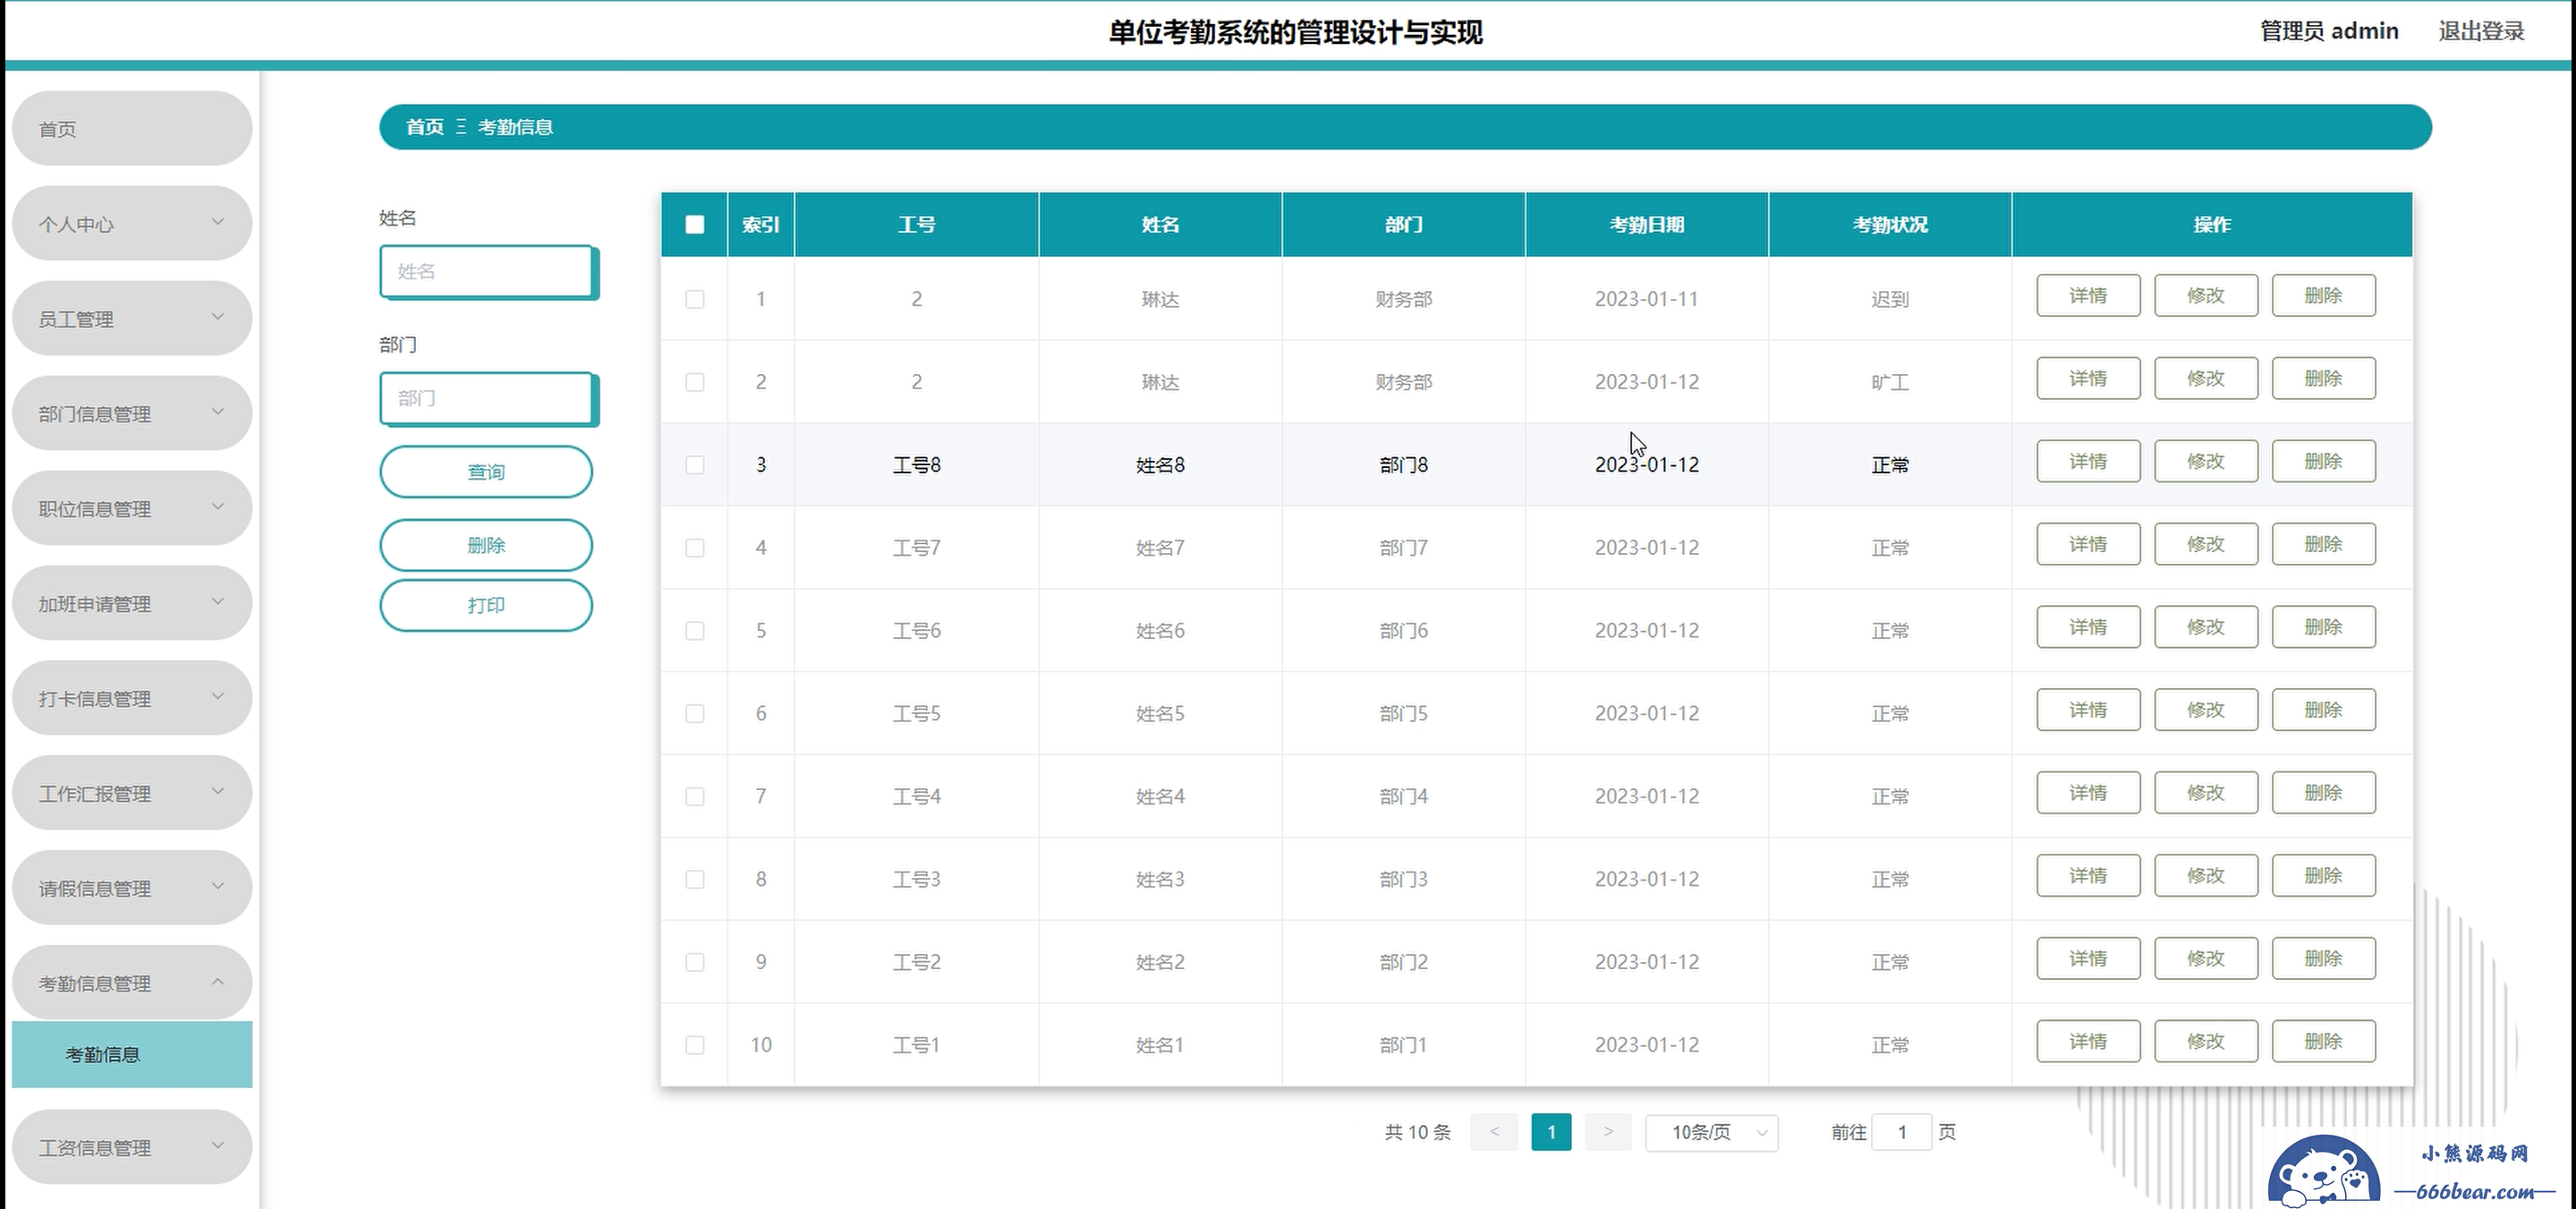Select checkbox of the 工号6 row
This screenshot has width=2576, height=1209.
[x=695, y=631]
